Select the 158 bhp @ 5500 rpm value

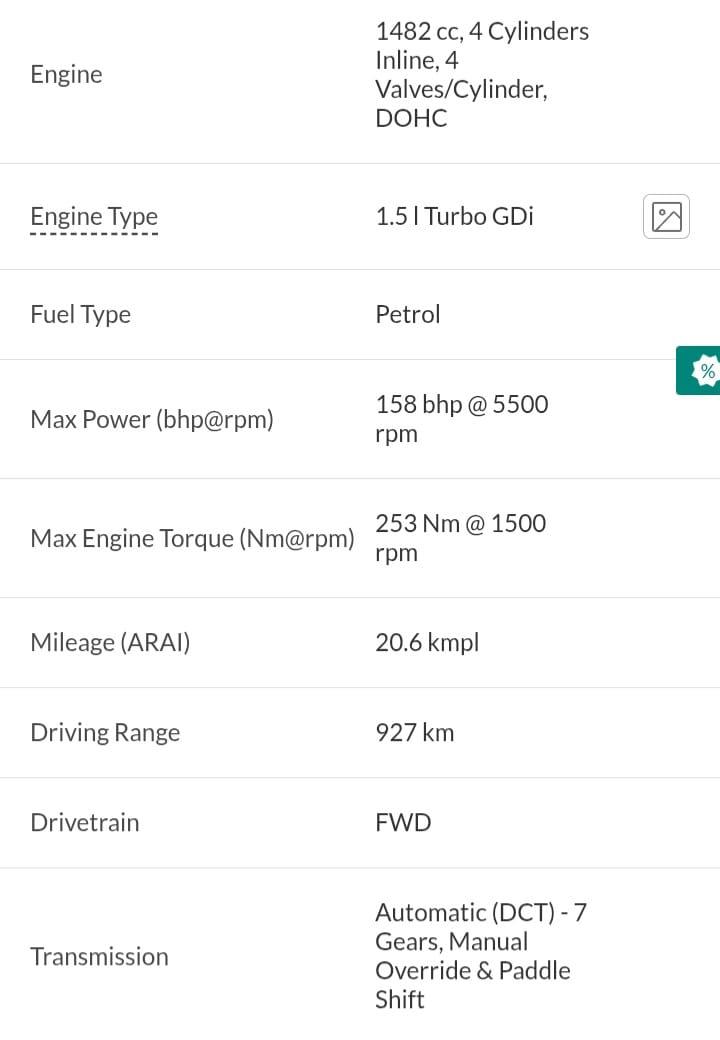click(461, 419)
